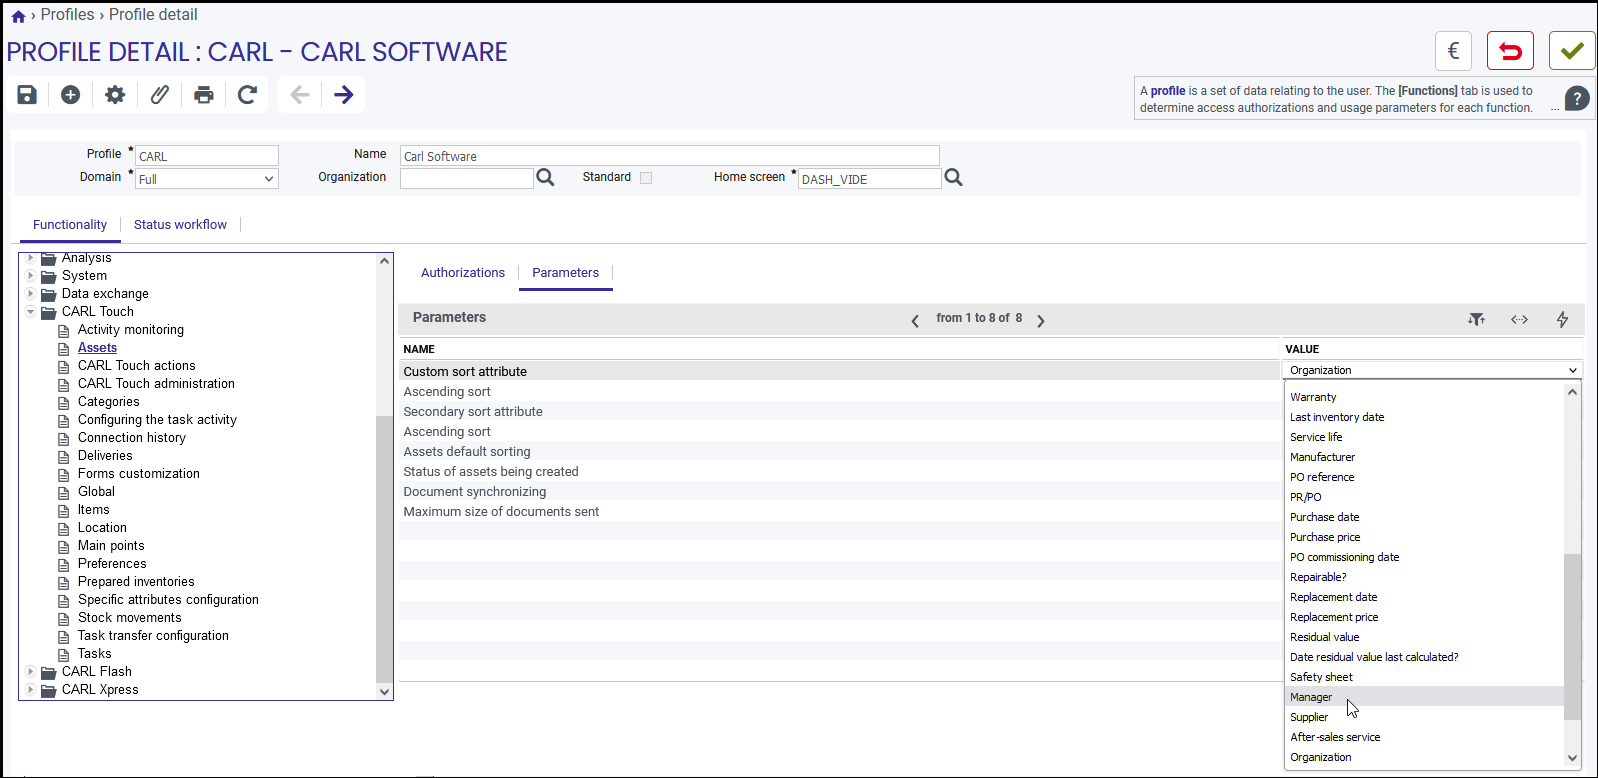Open Activity monitoring in the tree

tap(131, 330)
